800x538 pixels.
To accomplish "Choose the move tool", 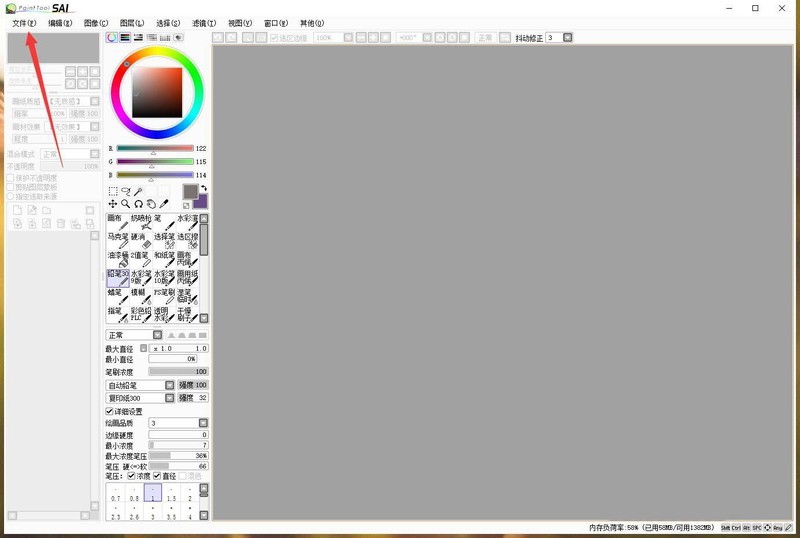I will [x=113, y=204].
